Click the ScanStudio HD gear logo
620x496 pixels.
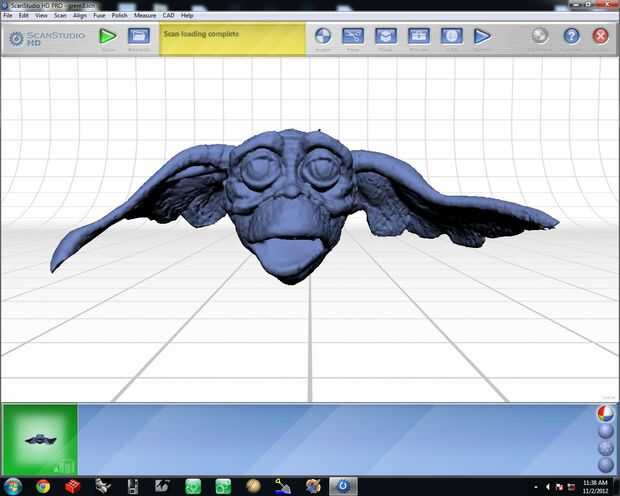coord(16,39)
